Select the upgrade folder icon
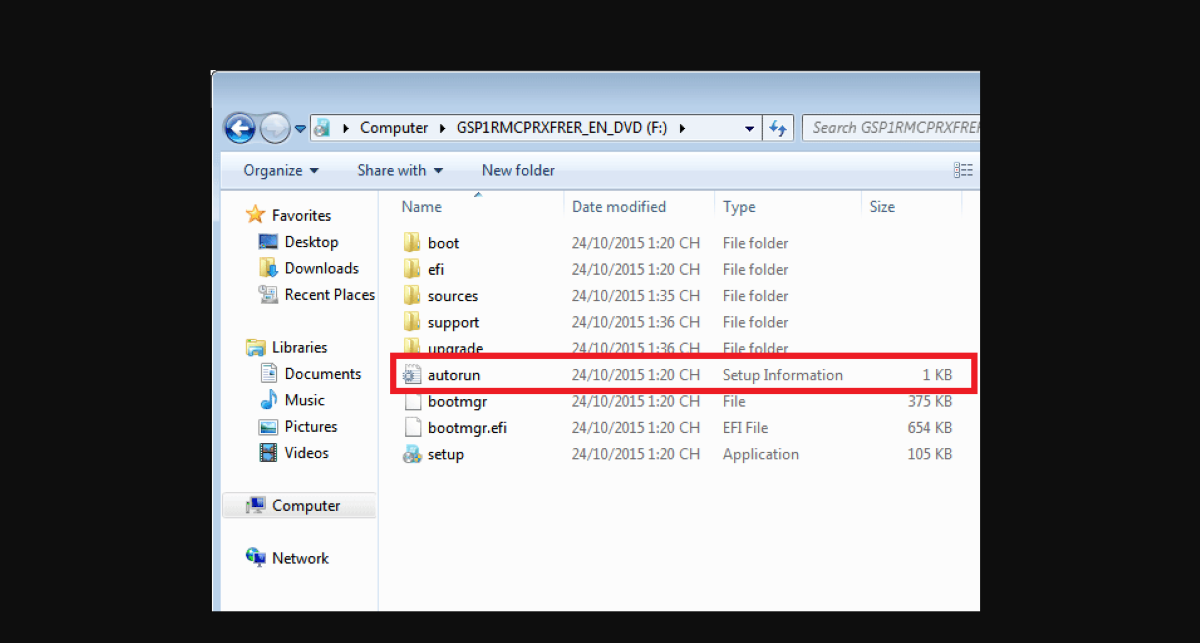 [x=412, y=347]
